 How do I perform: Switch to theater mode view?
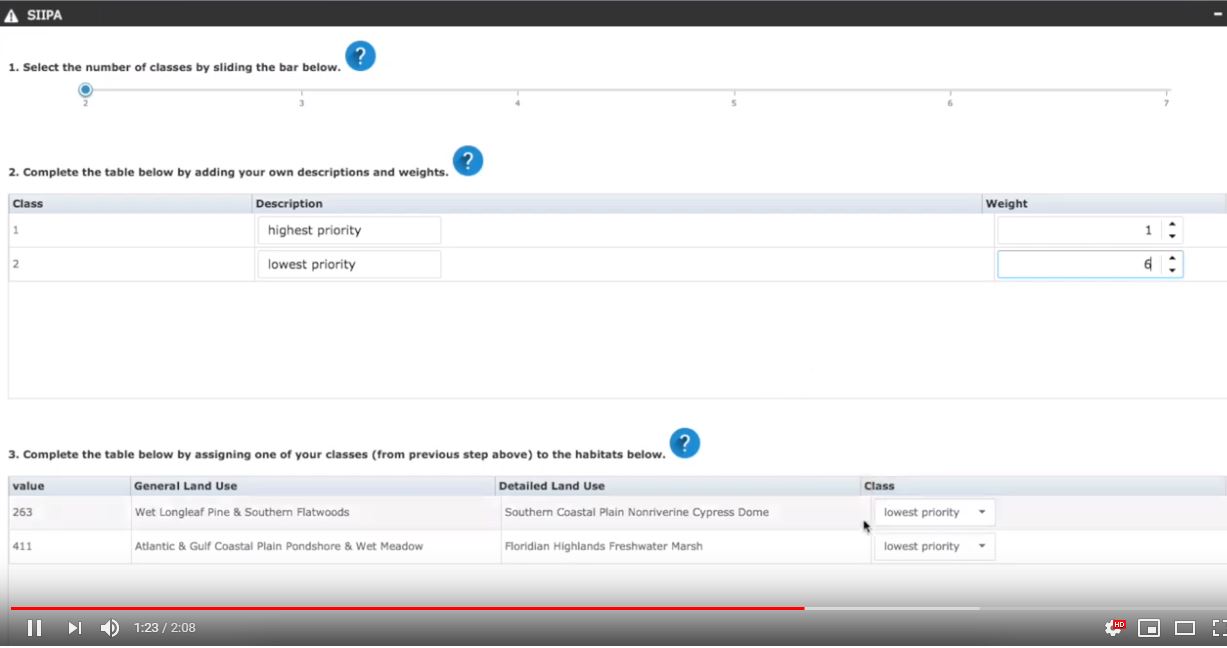1185,628
